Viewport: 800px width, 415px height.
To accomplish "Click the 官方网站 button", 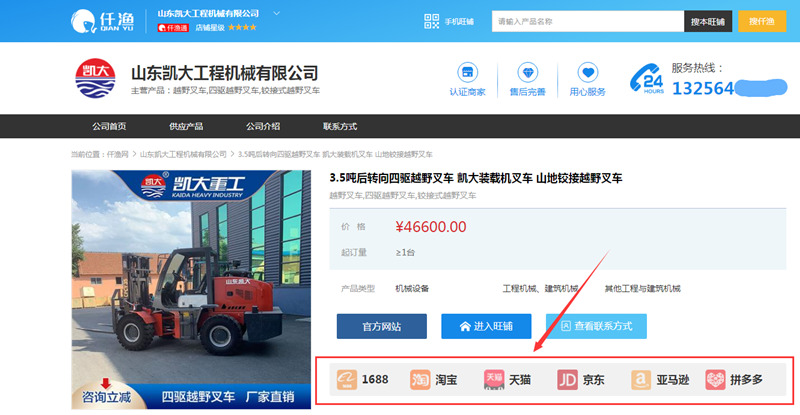I will (x=382, y=326).
